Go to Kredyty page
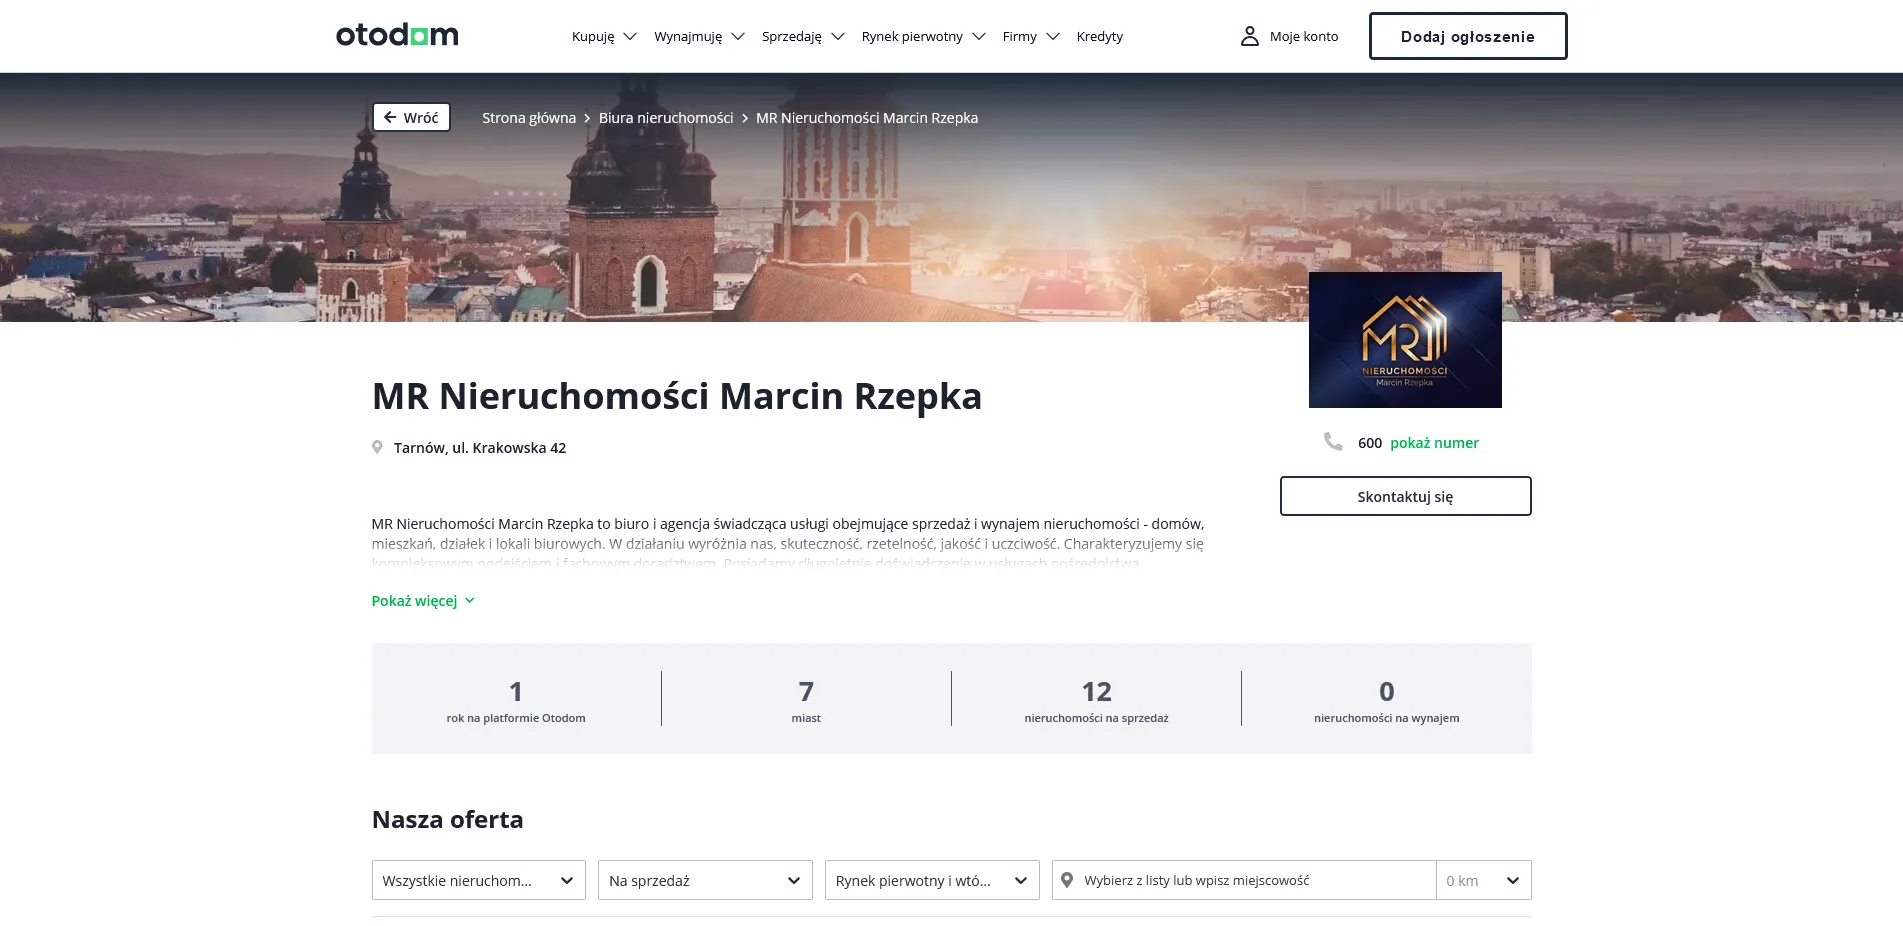Viewport: 1903px width, 926px height. [x=1100, y=36]
